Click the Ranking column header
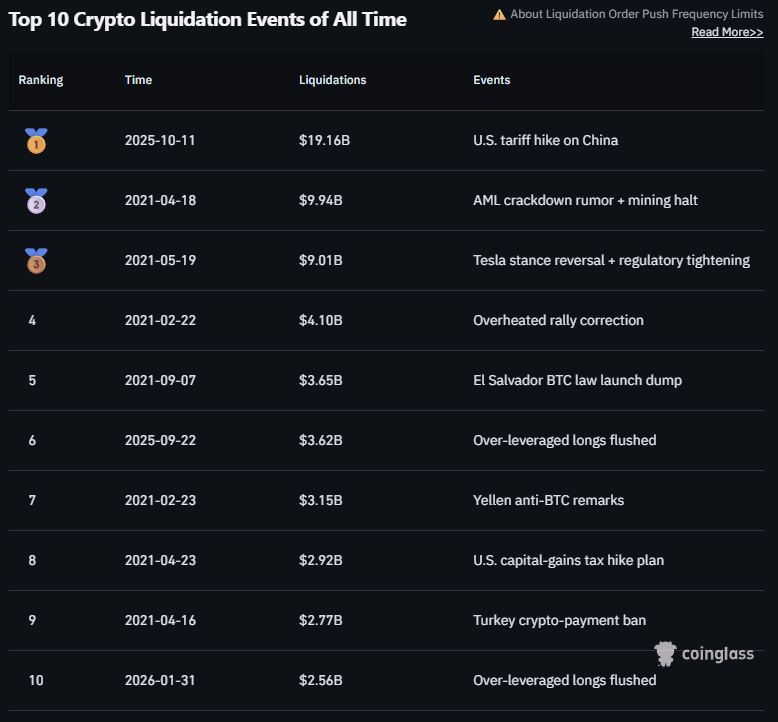The height and width of the screenshot is (722, 778). pos(41,80)
